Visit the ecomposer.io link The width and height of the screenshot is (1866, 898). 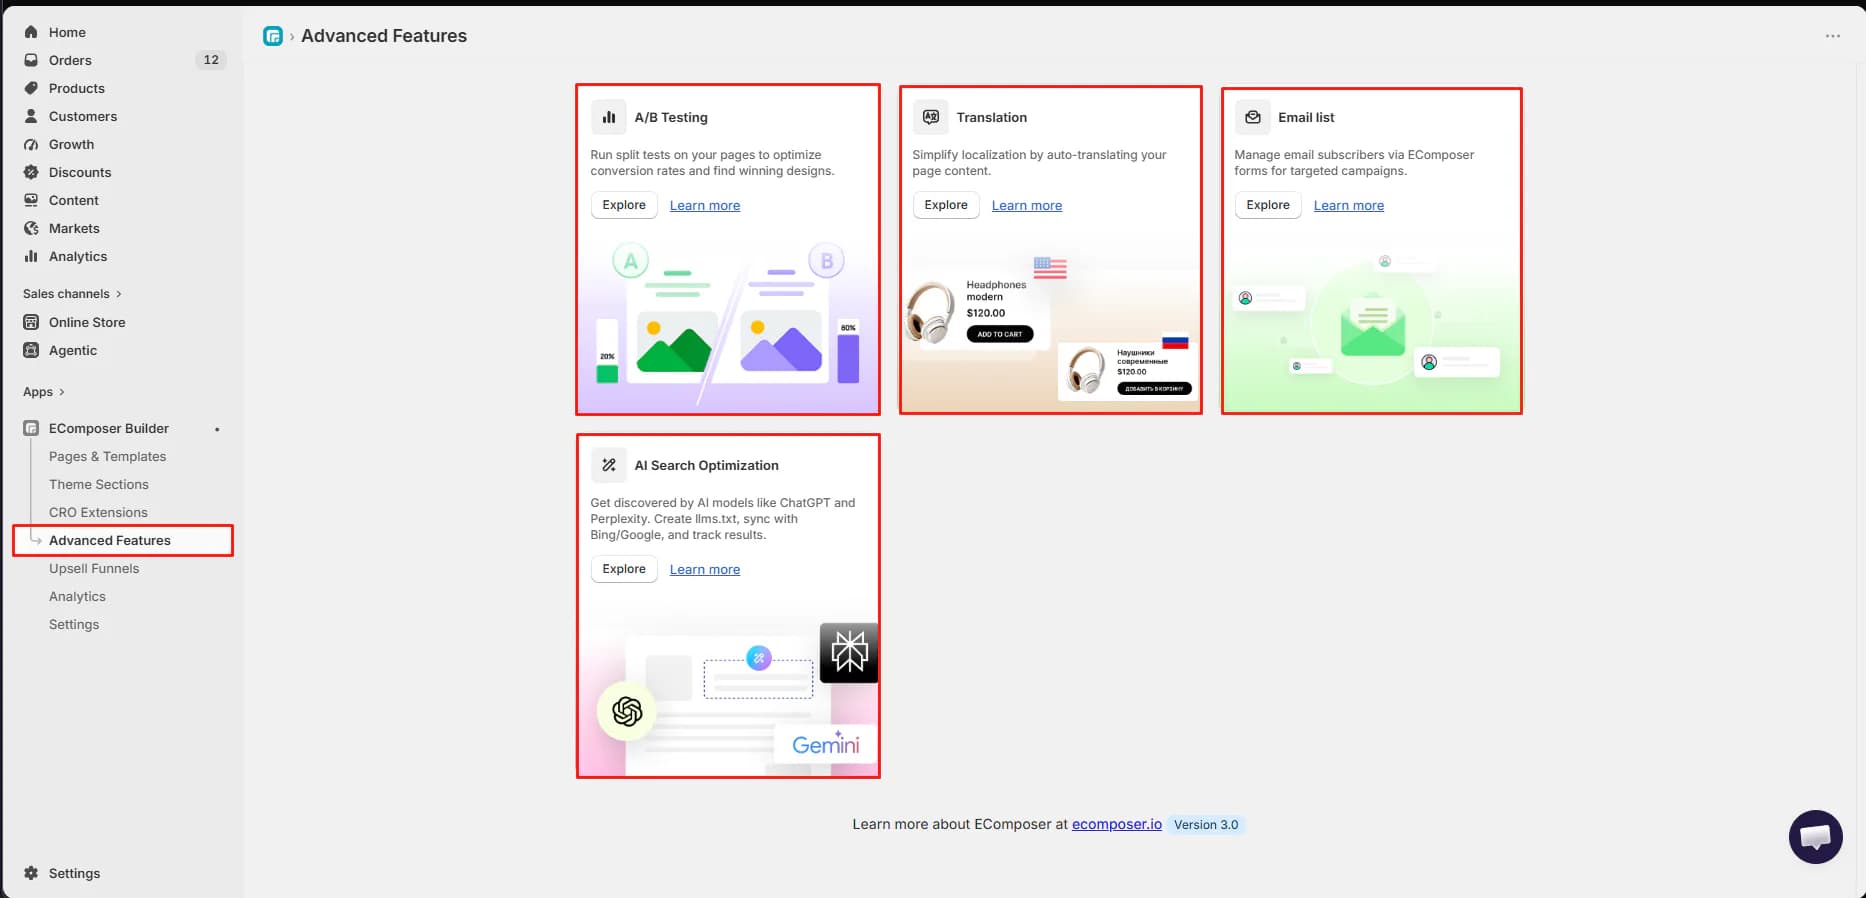1117,824
